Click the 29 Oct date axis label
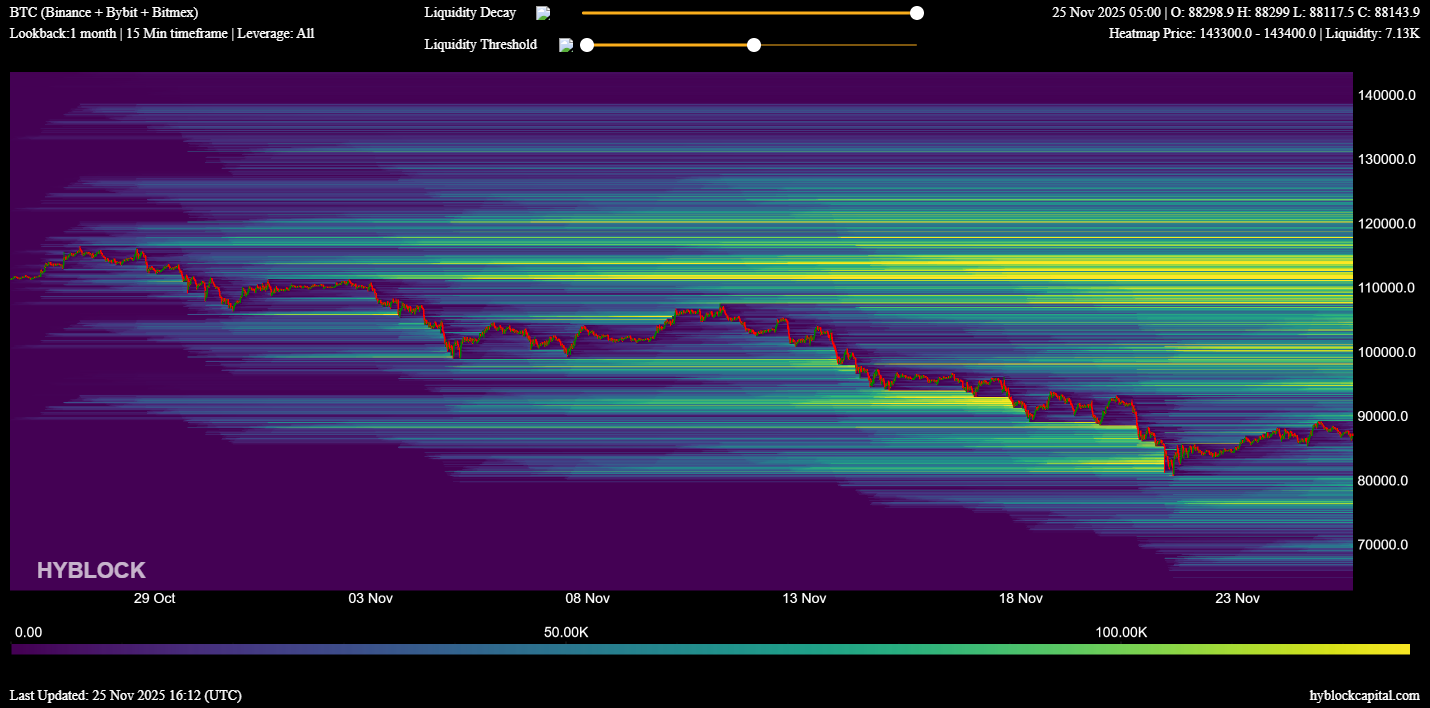1430x708 pixels. pyautogui.click(x=154, y=598)
